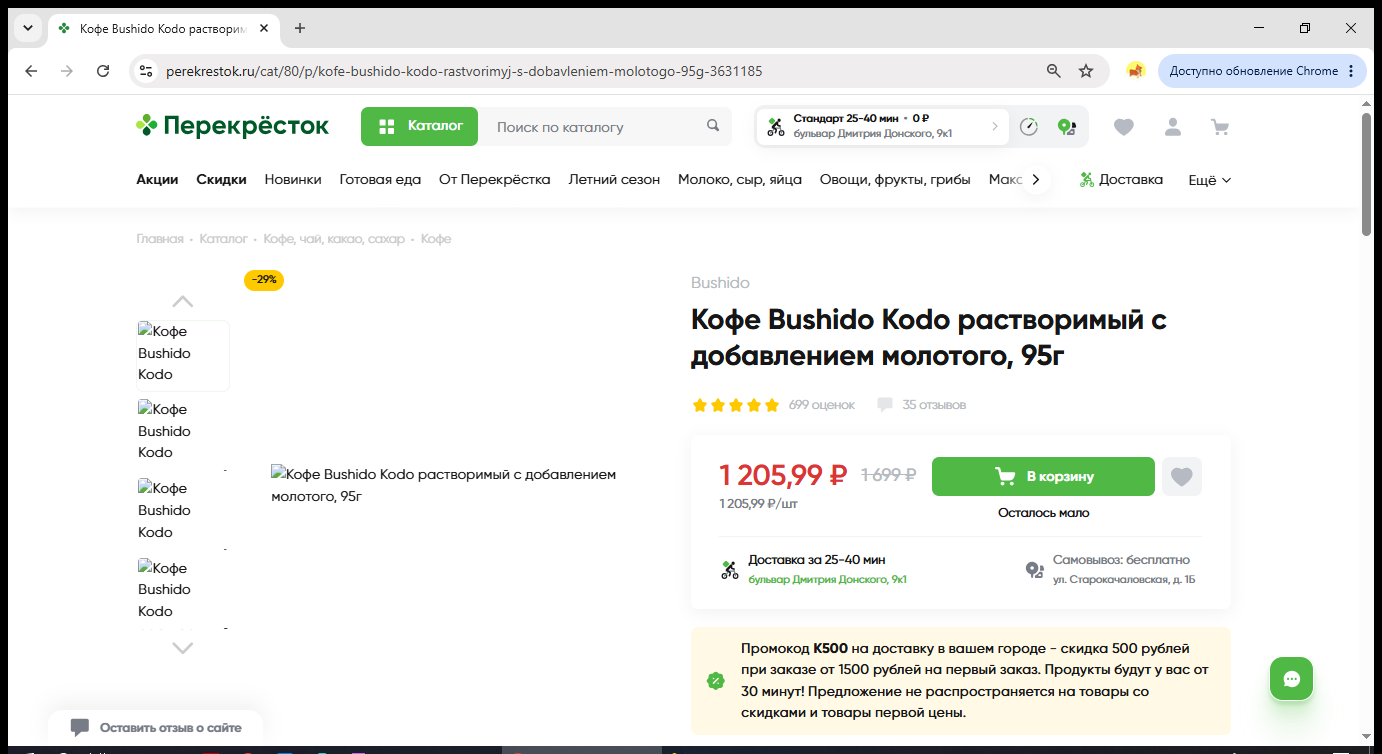Open the Bushido brand link
The height and width of the screenshot is (754, 1382).
tap(720, 283)
